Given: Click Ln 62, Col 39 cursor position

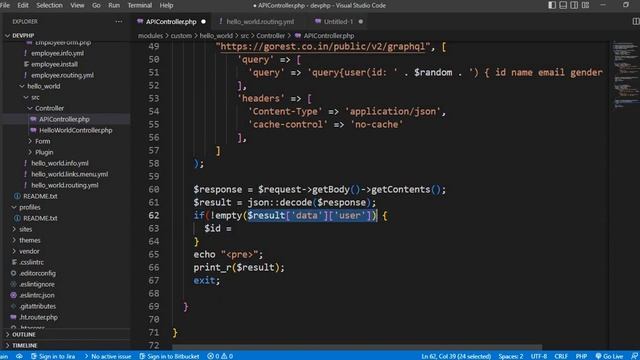Looking at the screenshot, I should (x=456, y=356).
